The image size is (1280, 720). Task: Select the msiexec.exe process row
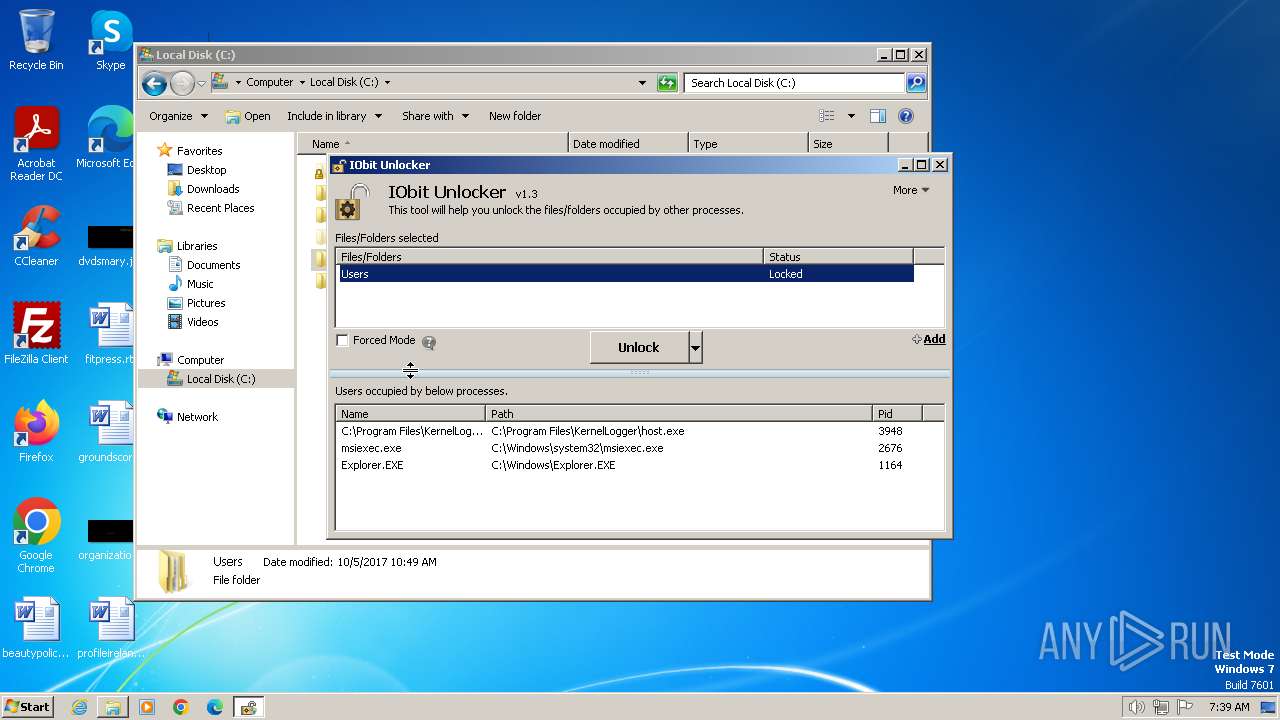pyautogui.click(x=640, y=448)
